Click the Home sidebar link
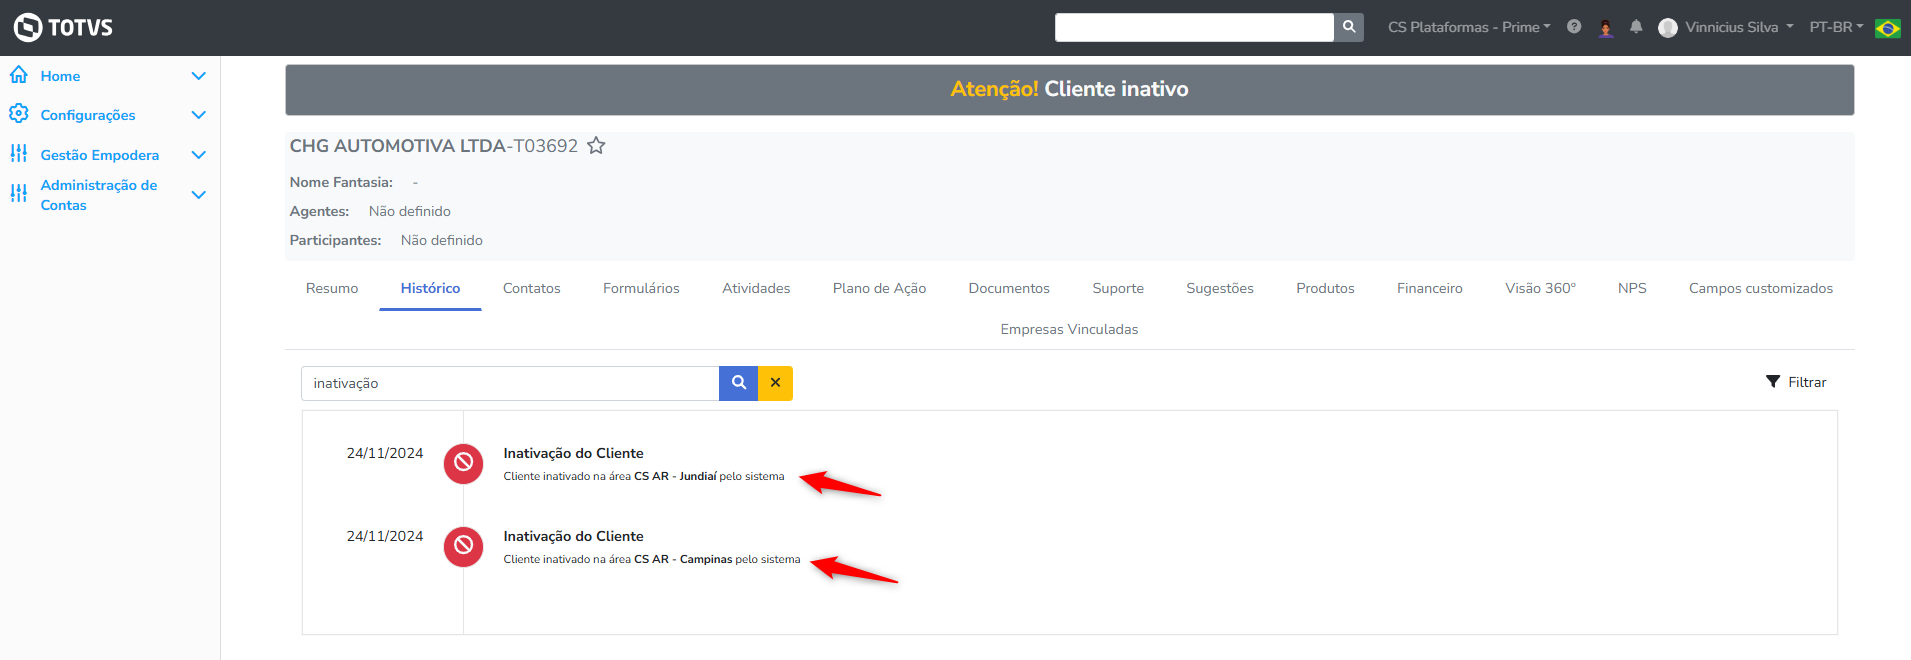 (60, 76)
